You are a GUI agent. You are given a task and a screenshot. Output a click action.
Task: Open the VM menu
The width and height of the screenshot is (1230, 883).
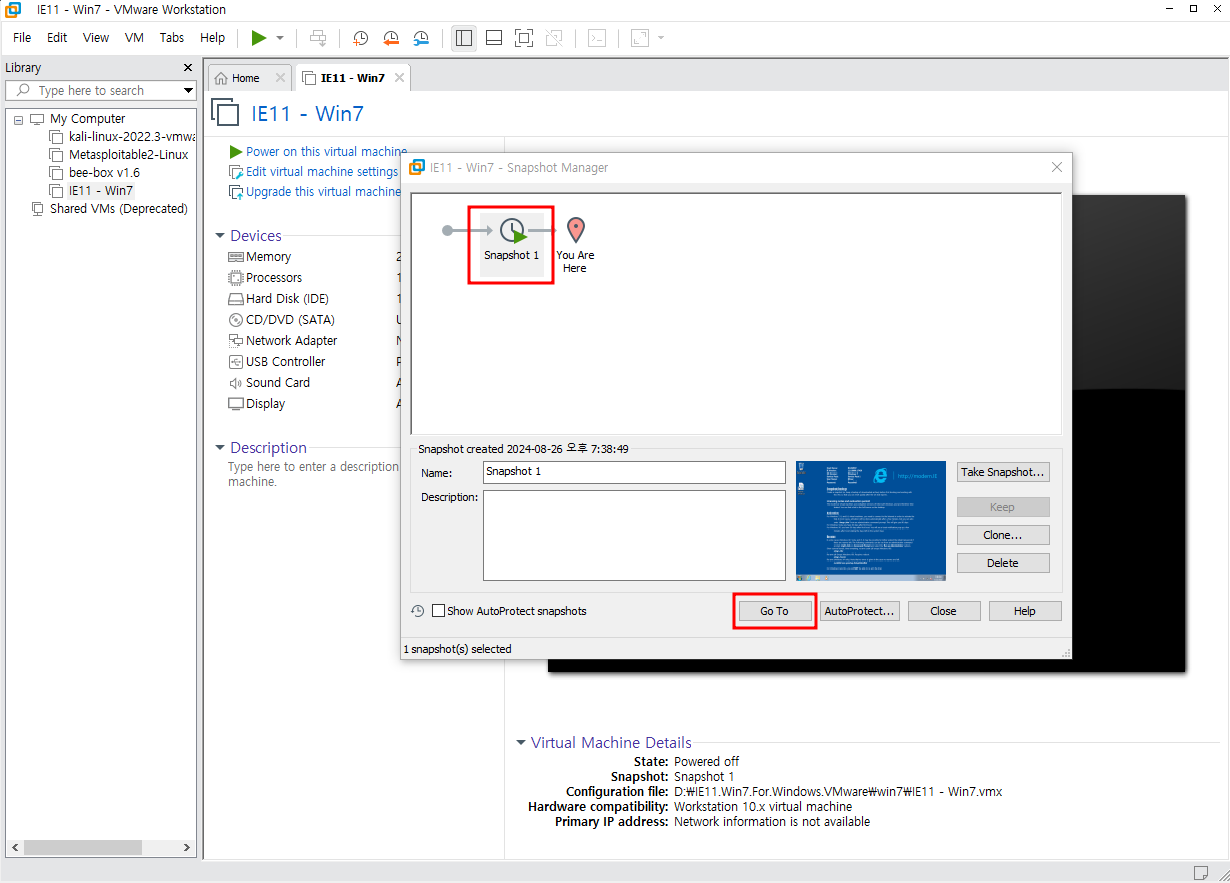(x=134, y=38)
